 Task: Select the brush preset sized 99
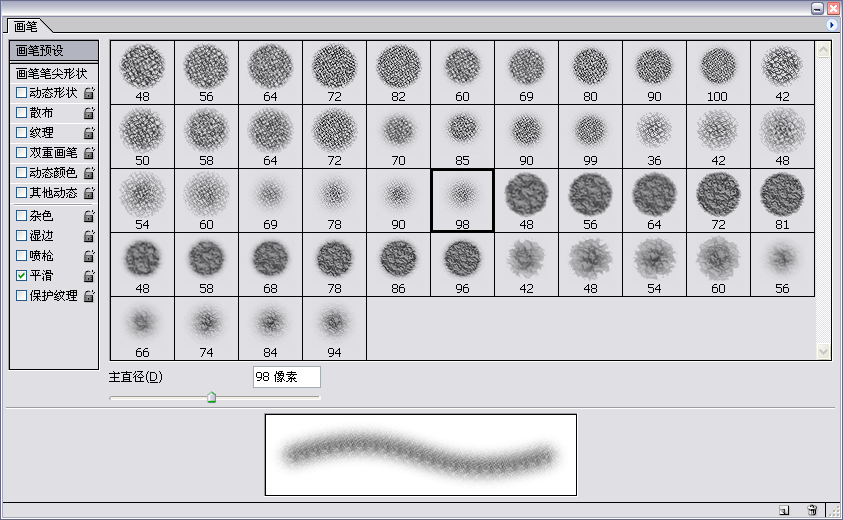coord(590,137)
